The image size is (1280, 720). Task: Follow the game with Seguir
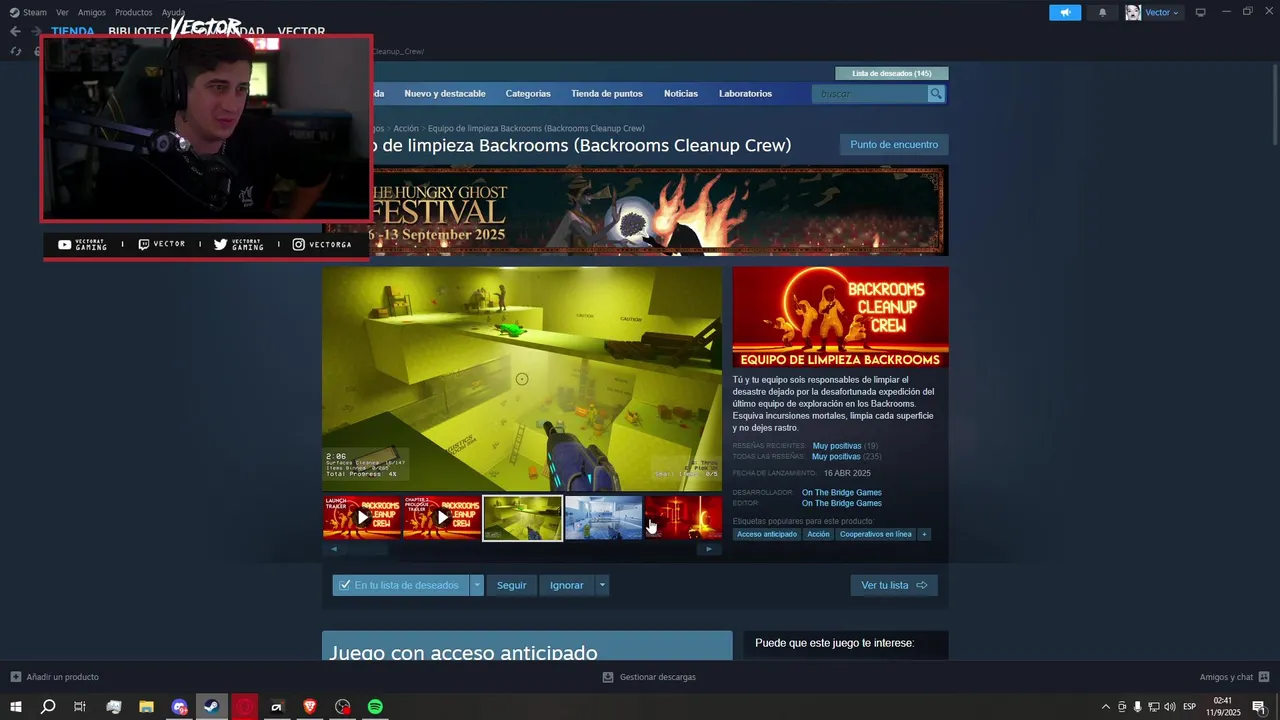coord(511,585)
